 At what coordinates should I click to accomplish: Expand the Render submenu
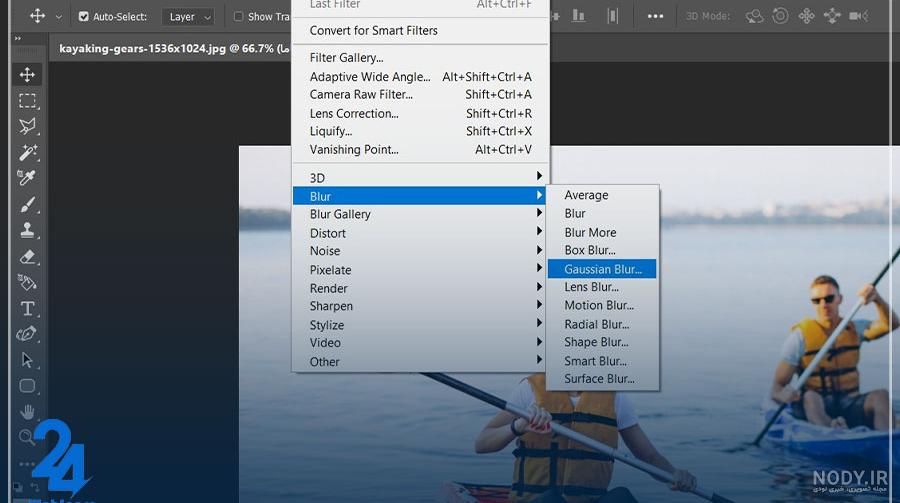pyautogui.click(x=419, y=288)
